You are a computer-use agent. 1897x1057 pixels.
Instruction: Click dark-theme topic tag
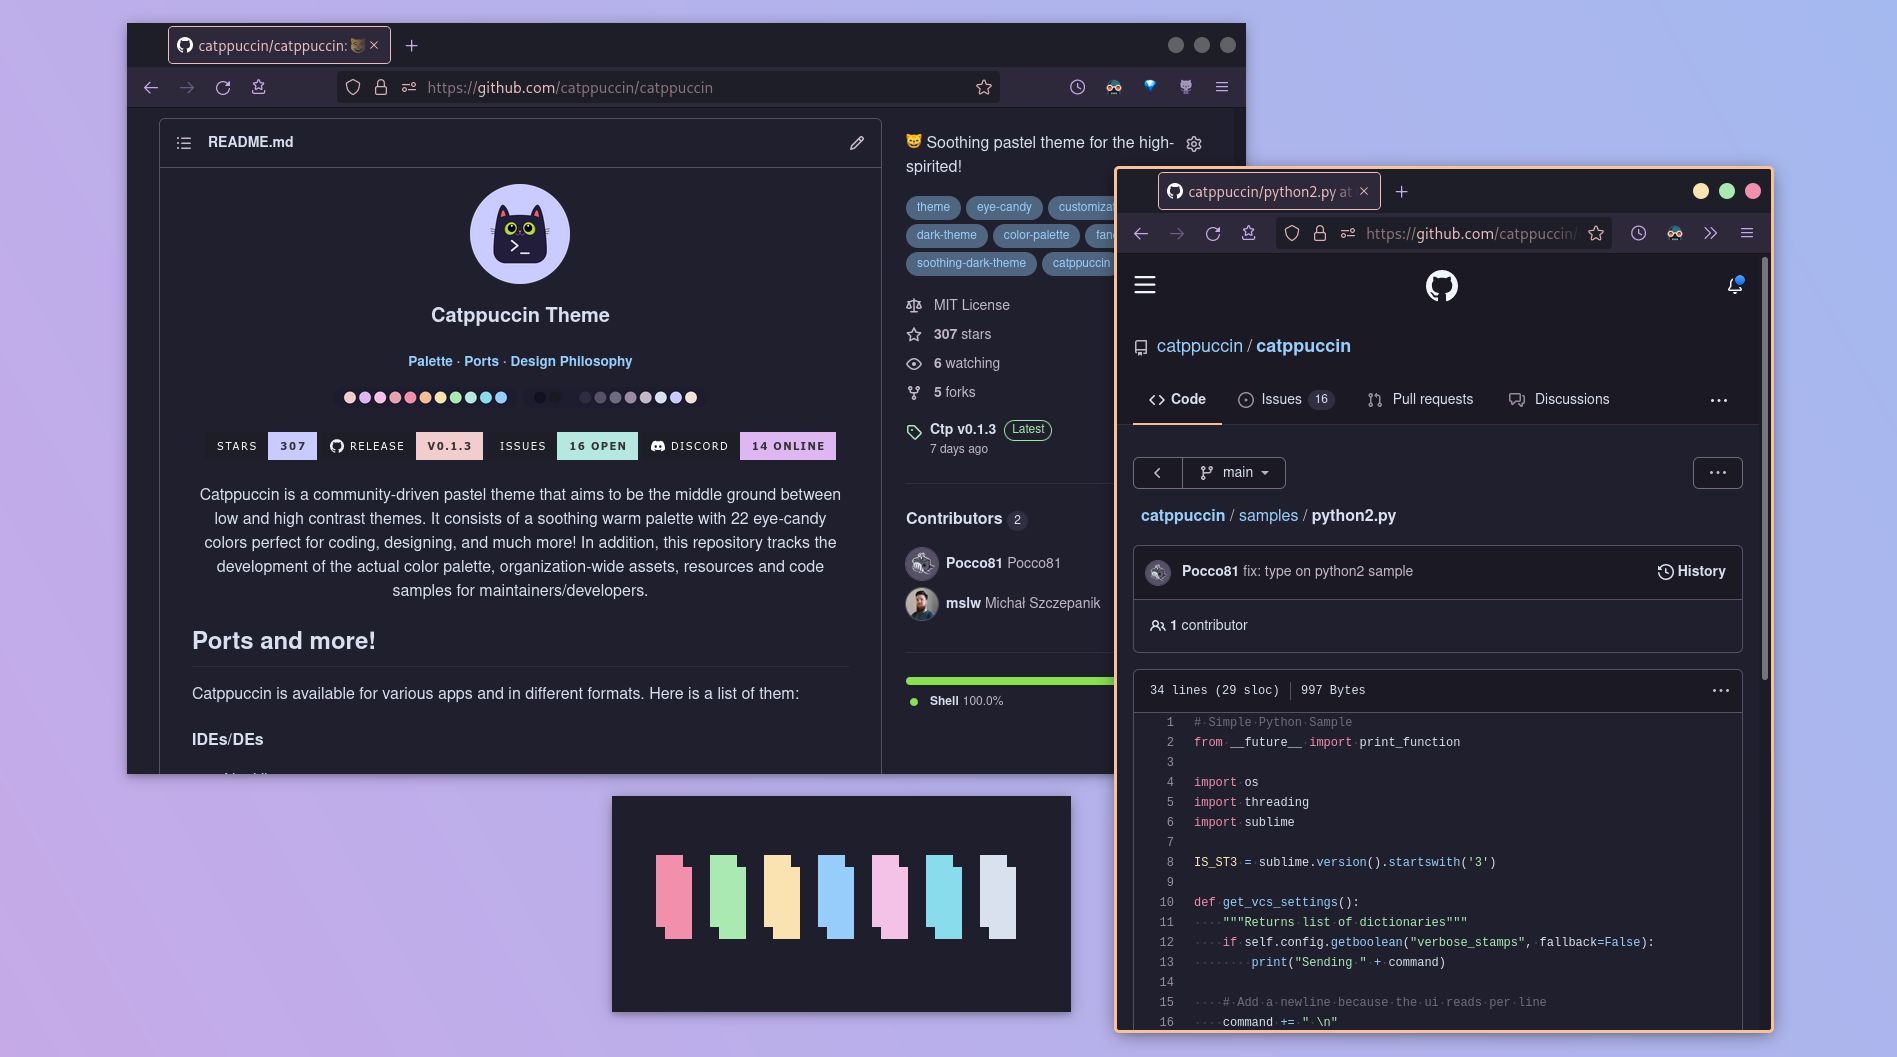point(946,235)
